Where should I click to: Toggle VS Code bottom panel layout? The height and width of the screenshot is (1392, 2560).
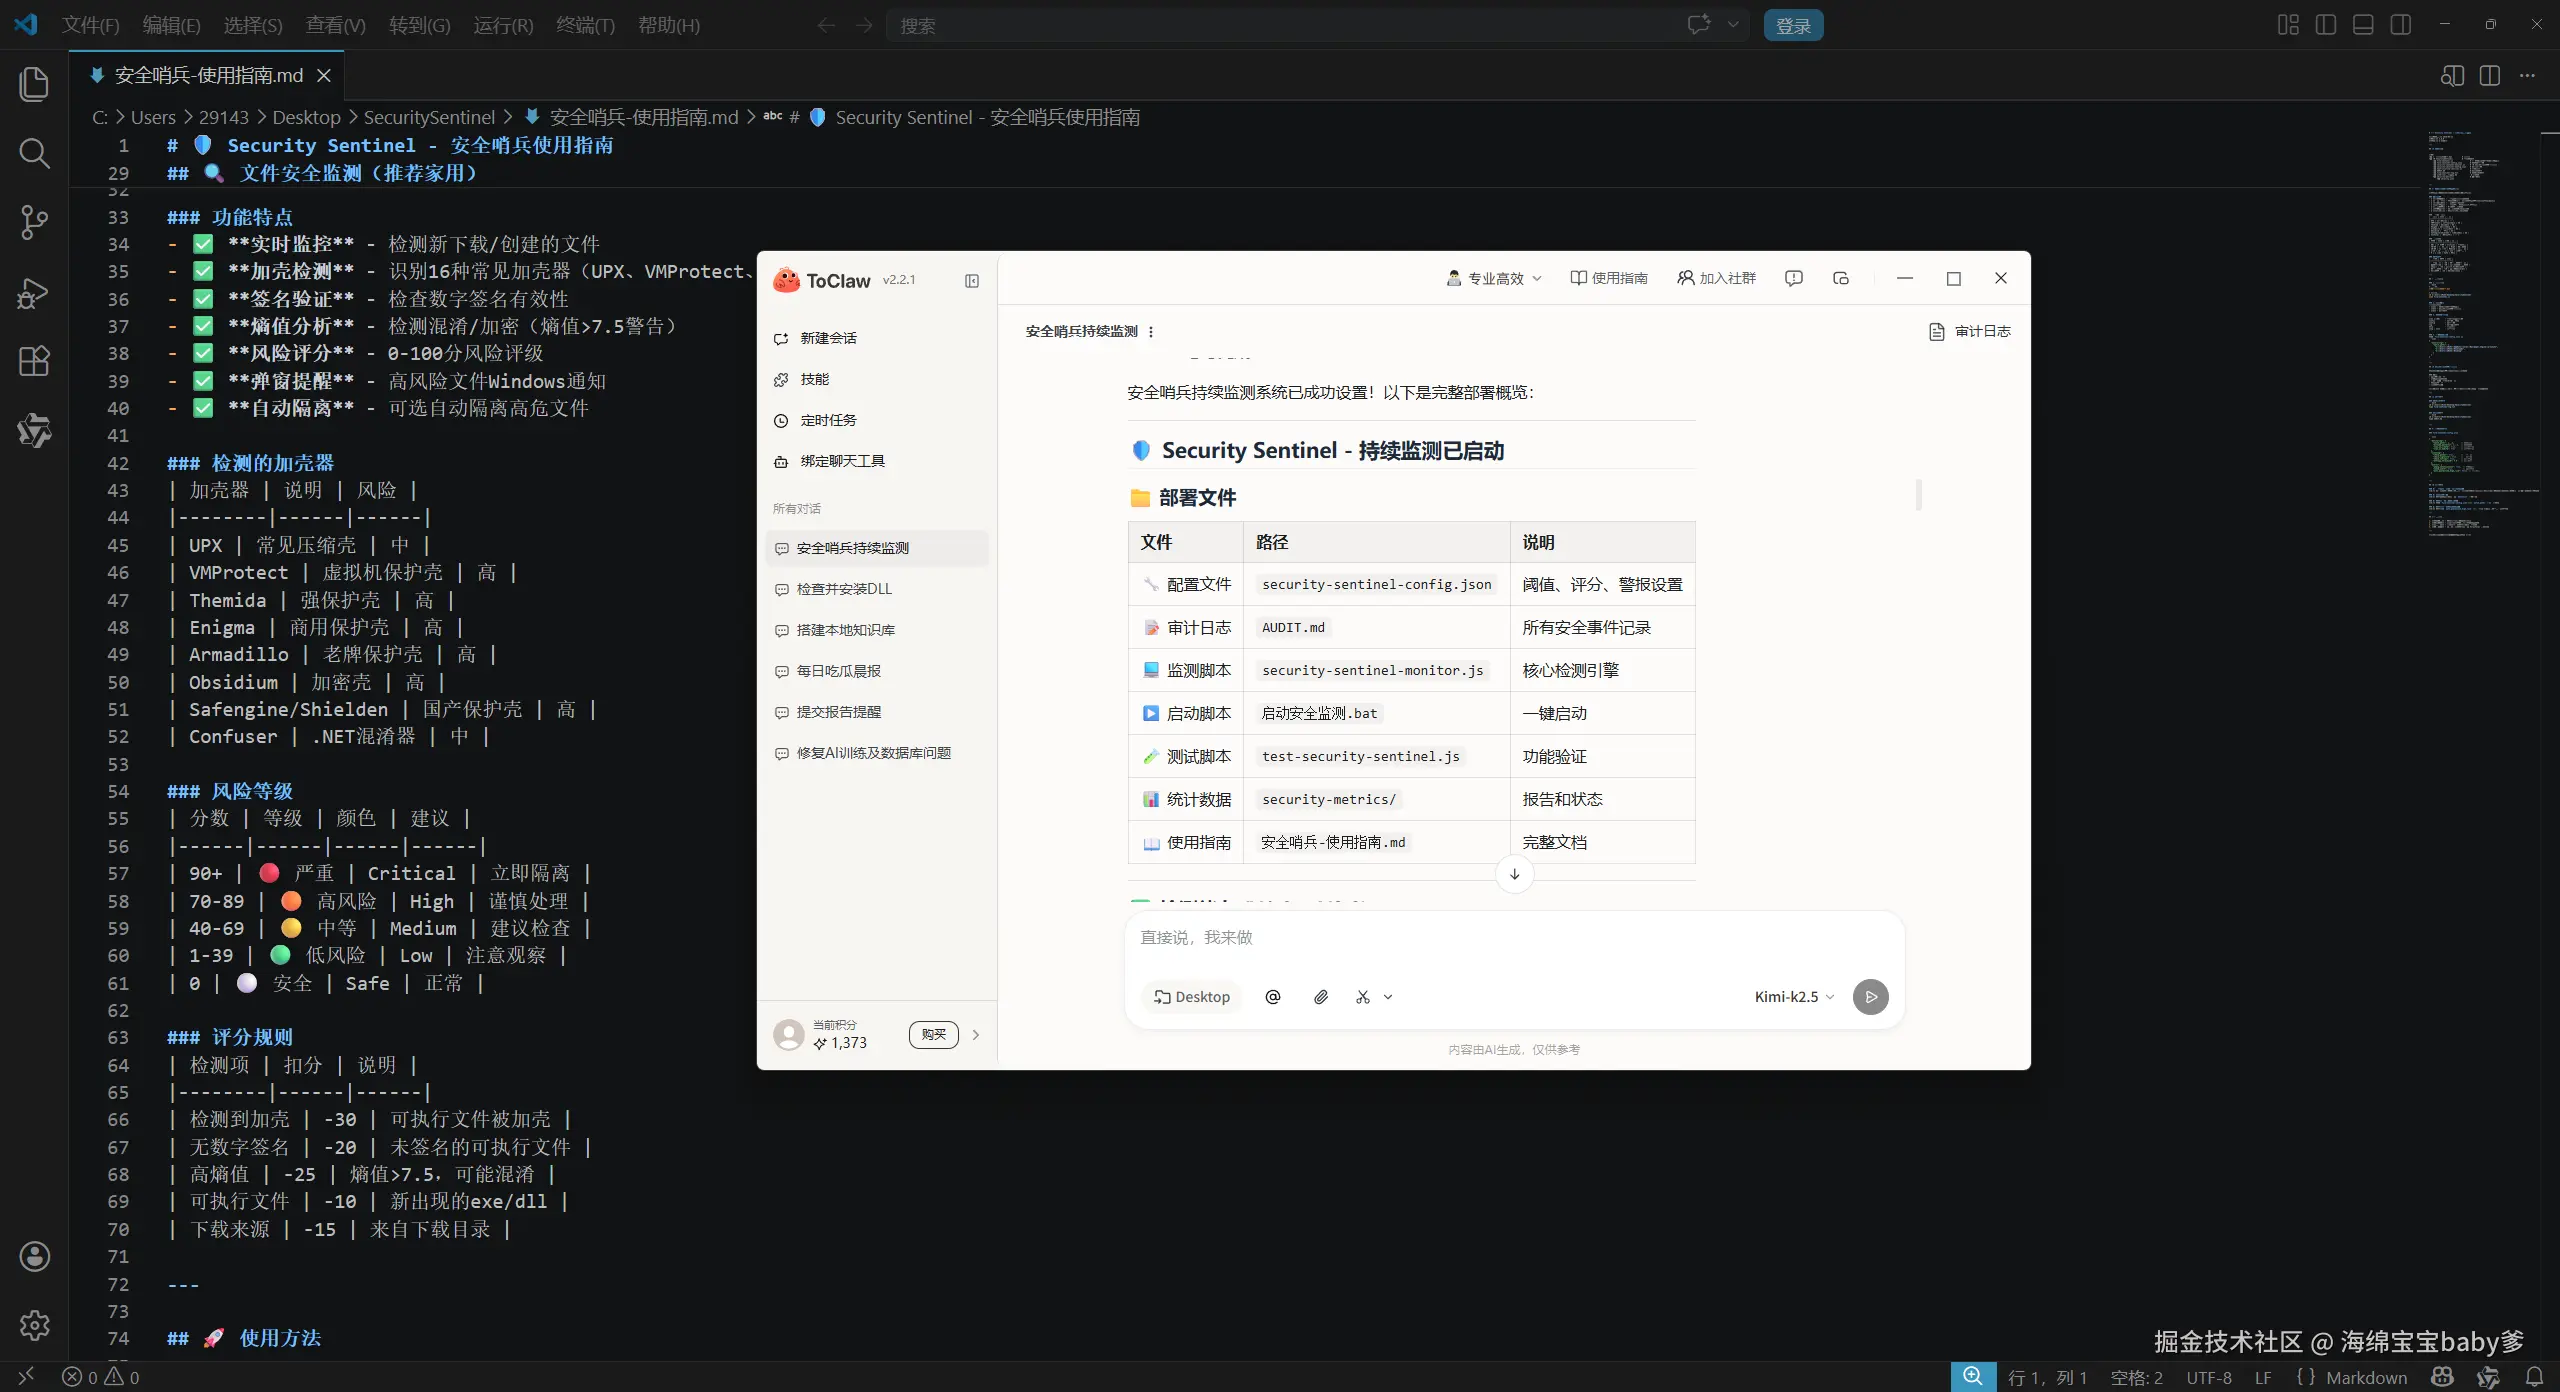[x=2363, y=25]
